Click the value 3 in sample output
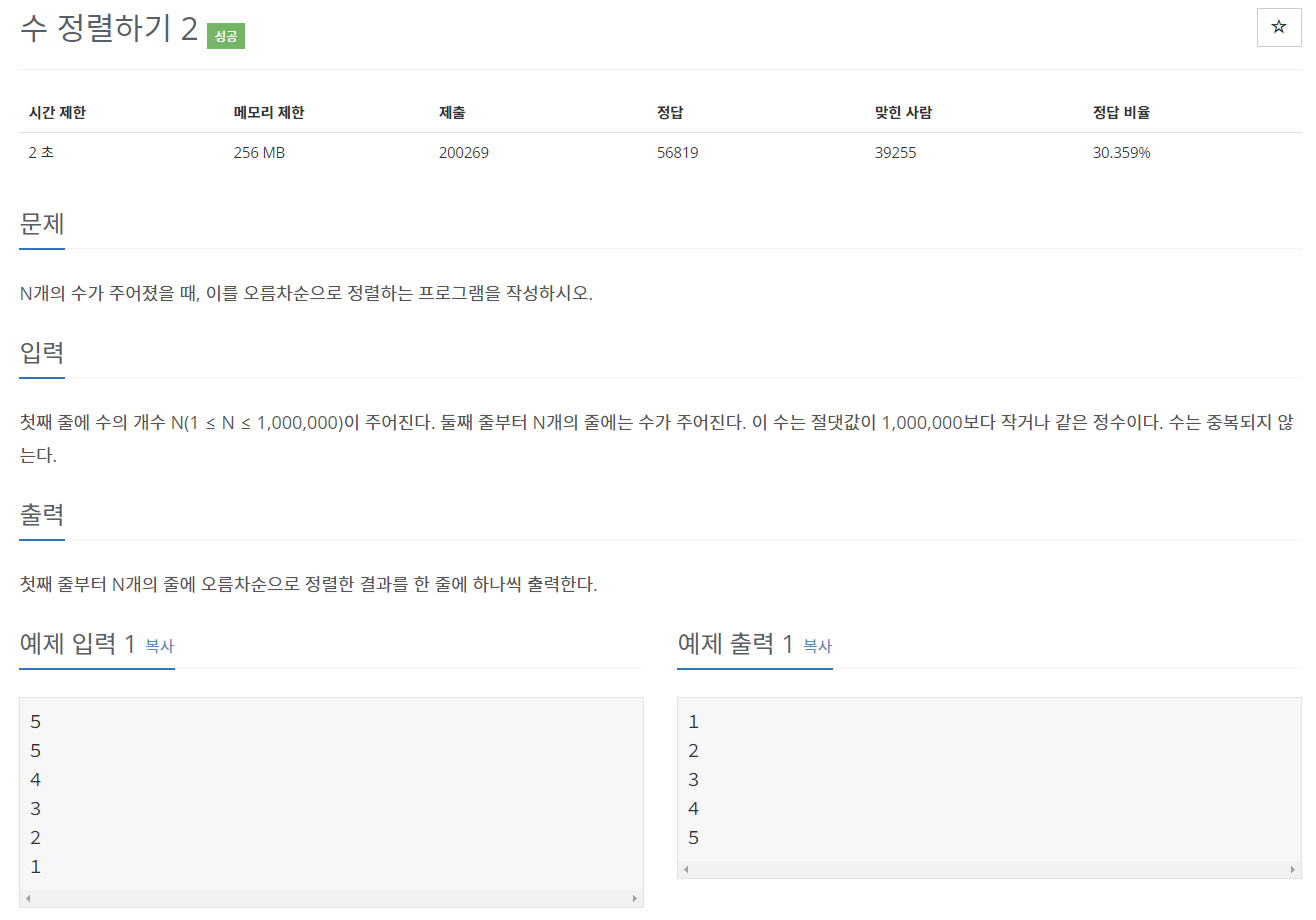Viewport: 1316px width, 920px height. coord(694,780)
